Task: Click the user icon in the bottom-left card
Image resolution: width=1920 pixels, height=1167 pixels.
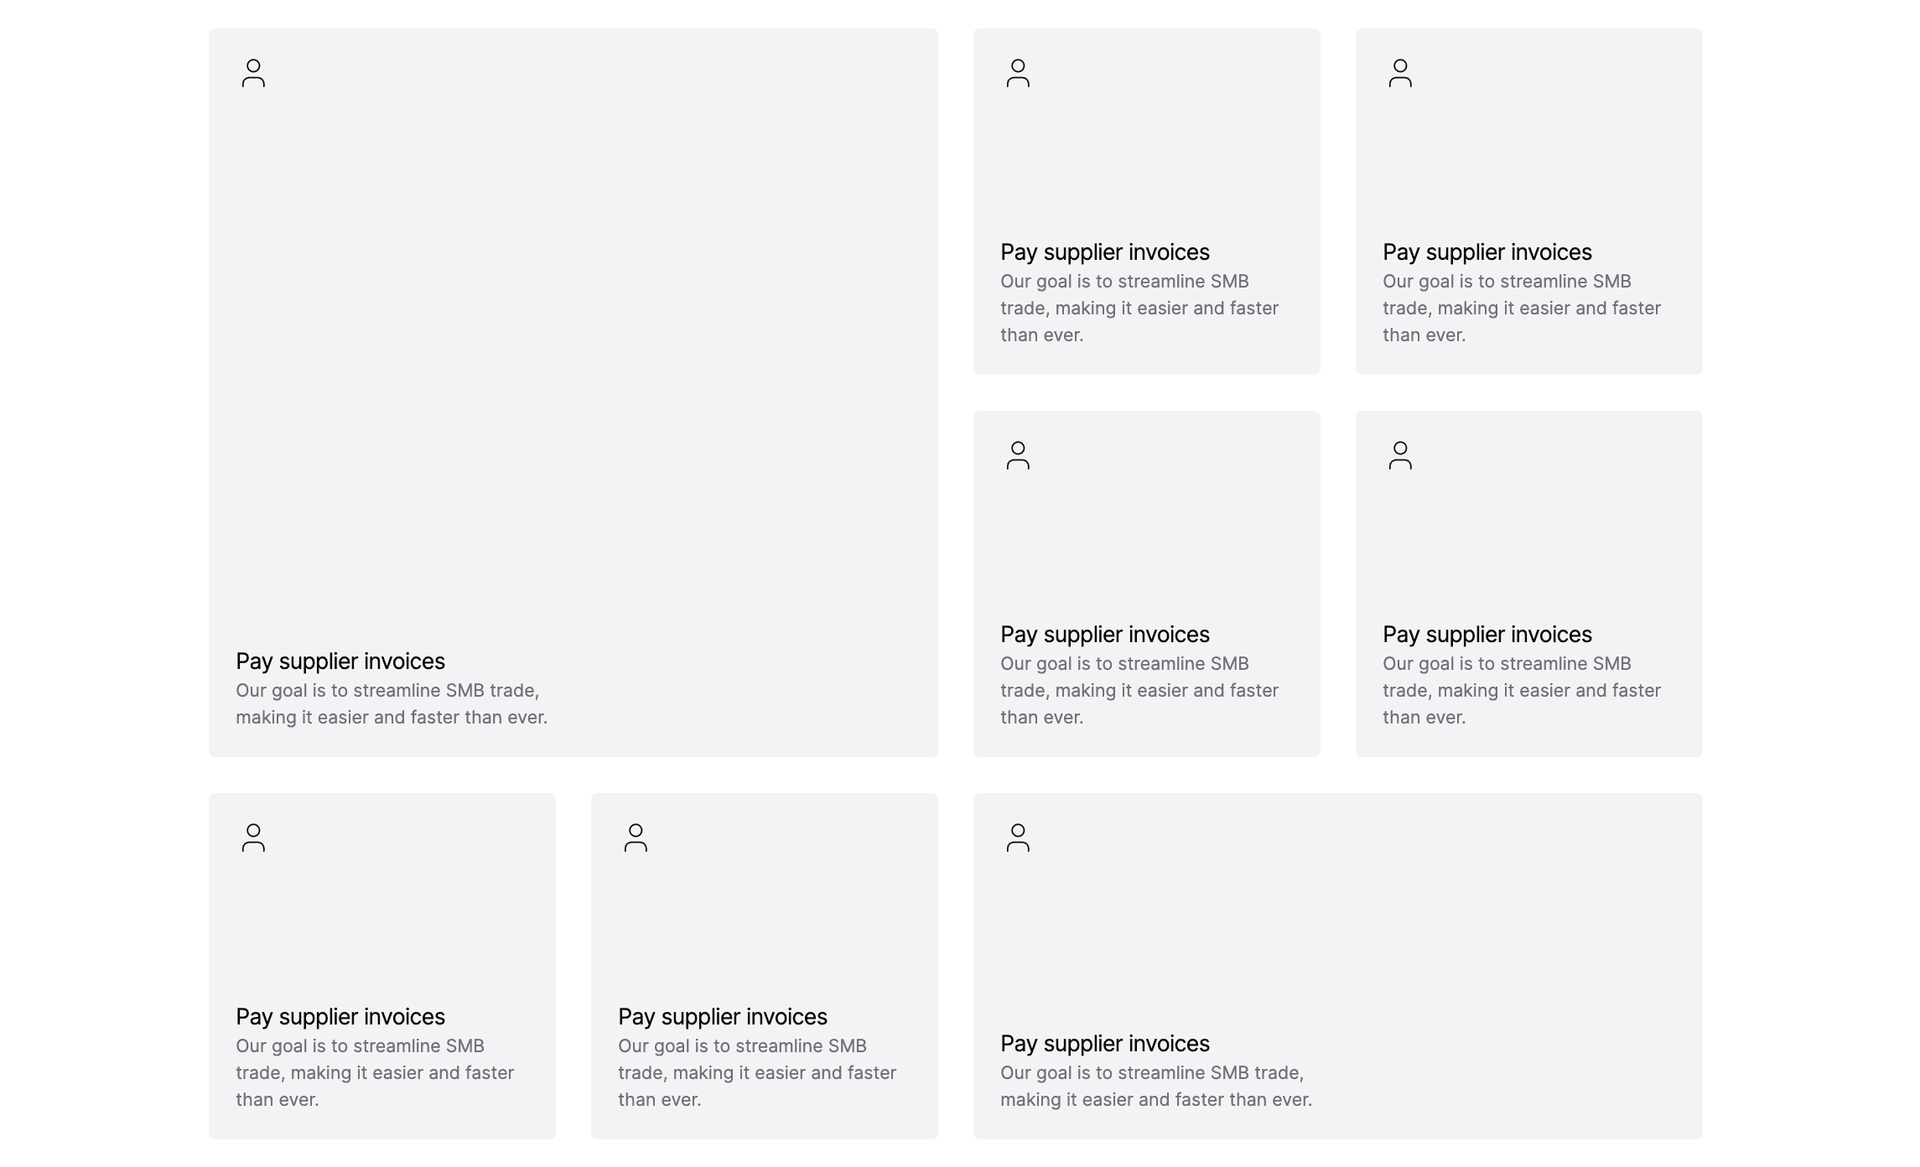Action: [253, 838]
